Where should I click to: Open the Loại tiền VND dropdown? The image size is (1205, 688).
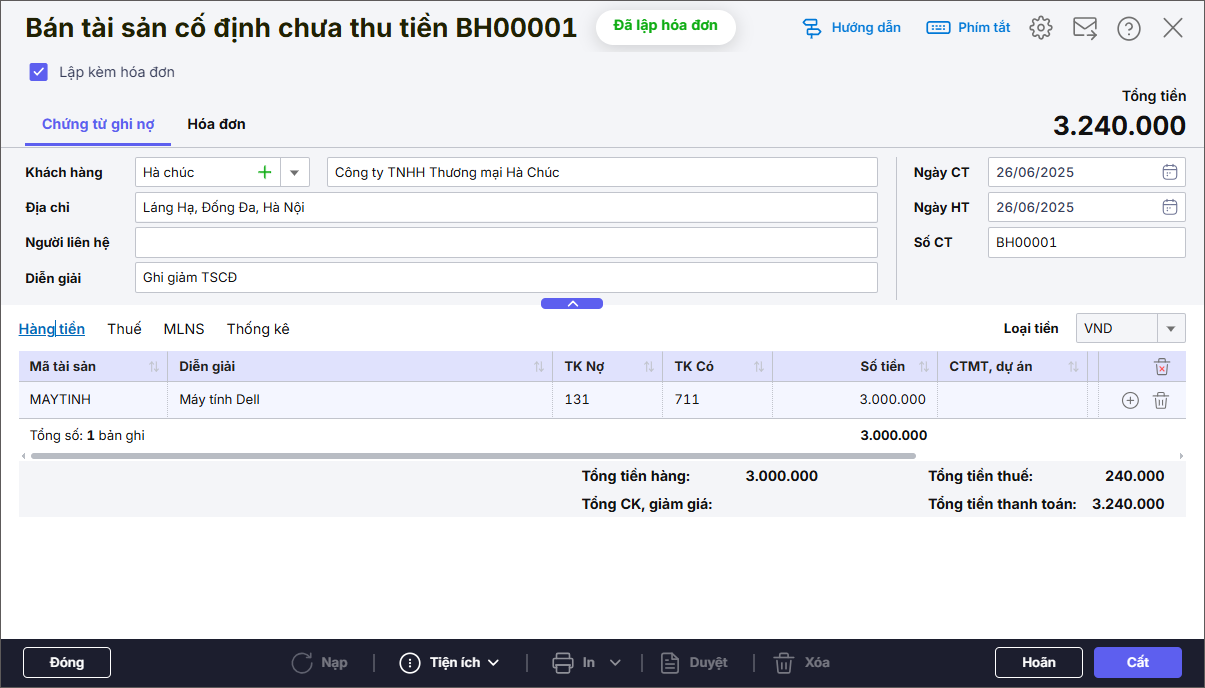[x=1171, y=328]
